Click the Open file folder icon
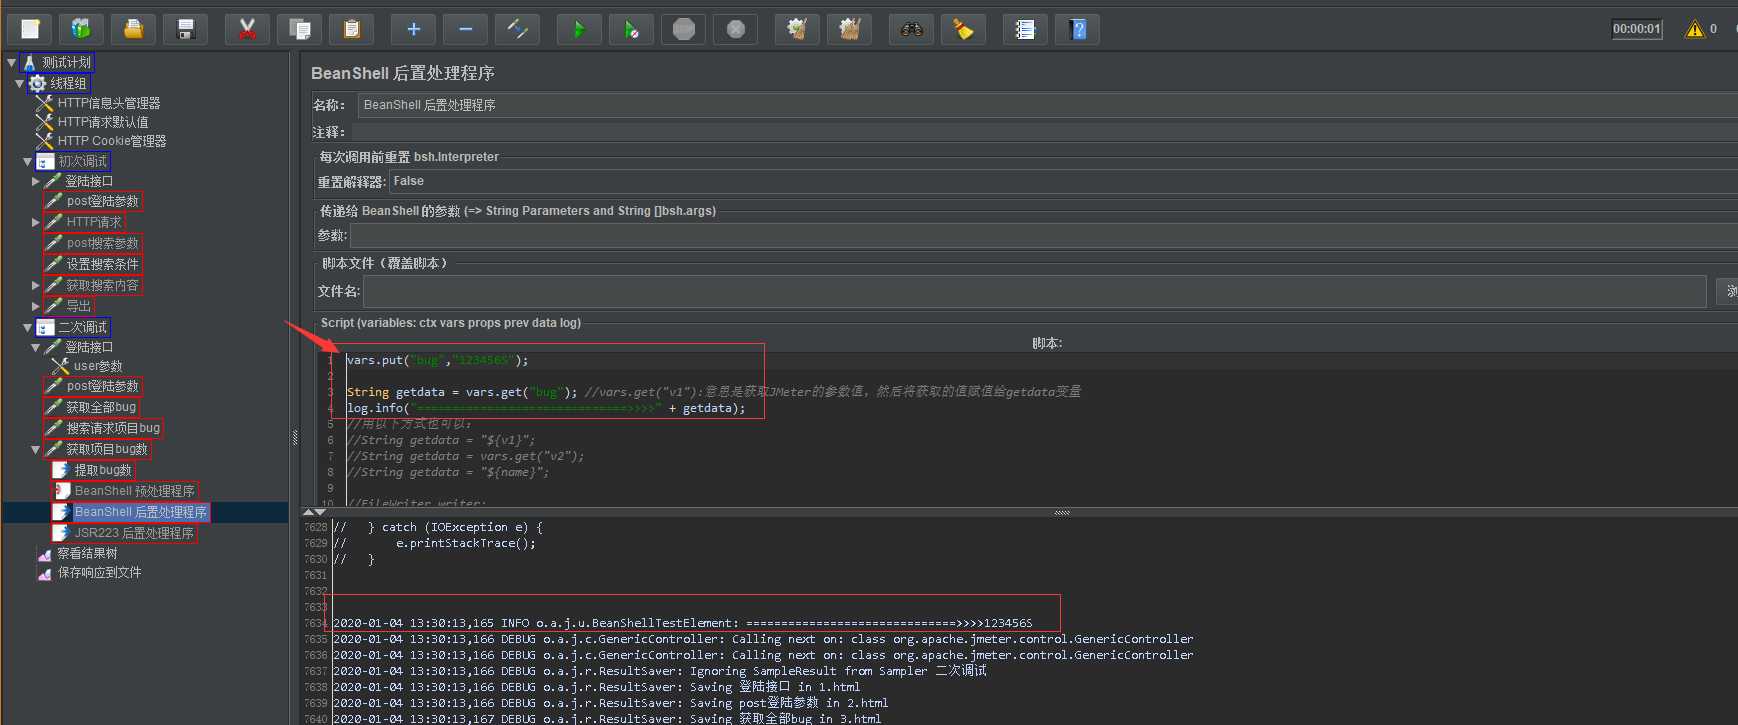1738x725 pixels. (133, 29)
